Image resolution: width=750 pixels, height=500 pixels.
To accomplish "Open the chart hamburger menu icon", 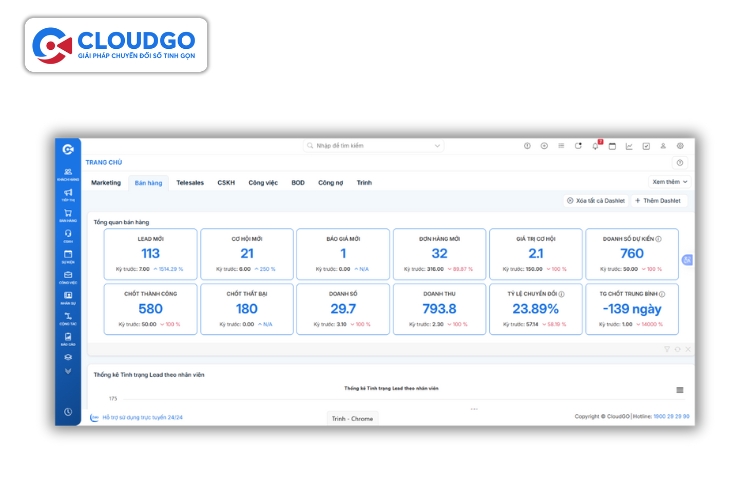I will pyautogui.click(x=680, y=390).
